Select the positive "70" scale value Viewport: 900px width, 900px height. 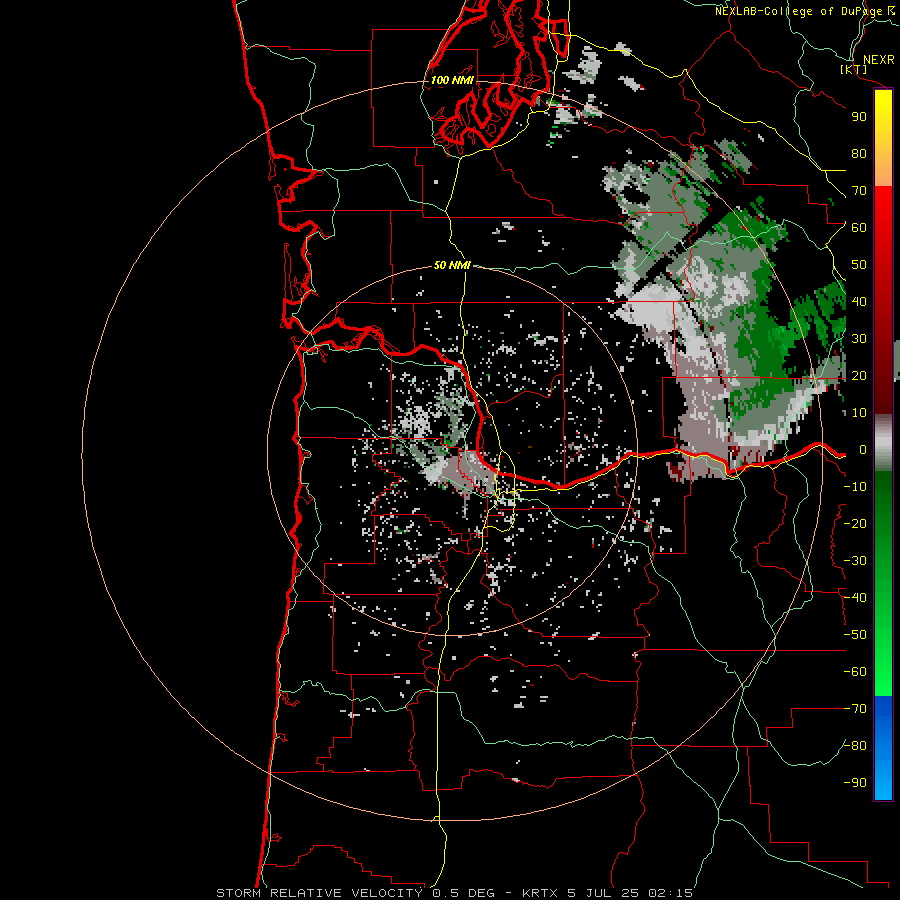859,191
